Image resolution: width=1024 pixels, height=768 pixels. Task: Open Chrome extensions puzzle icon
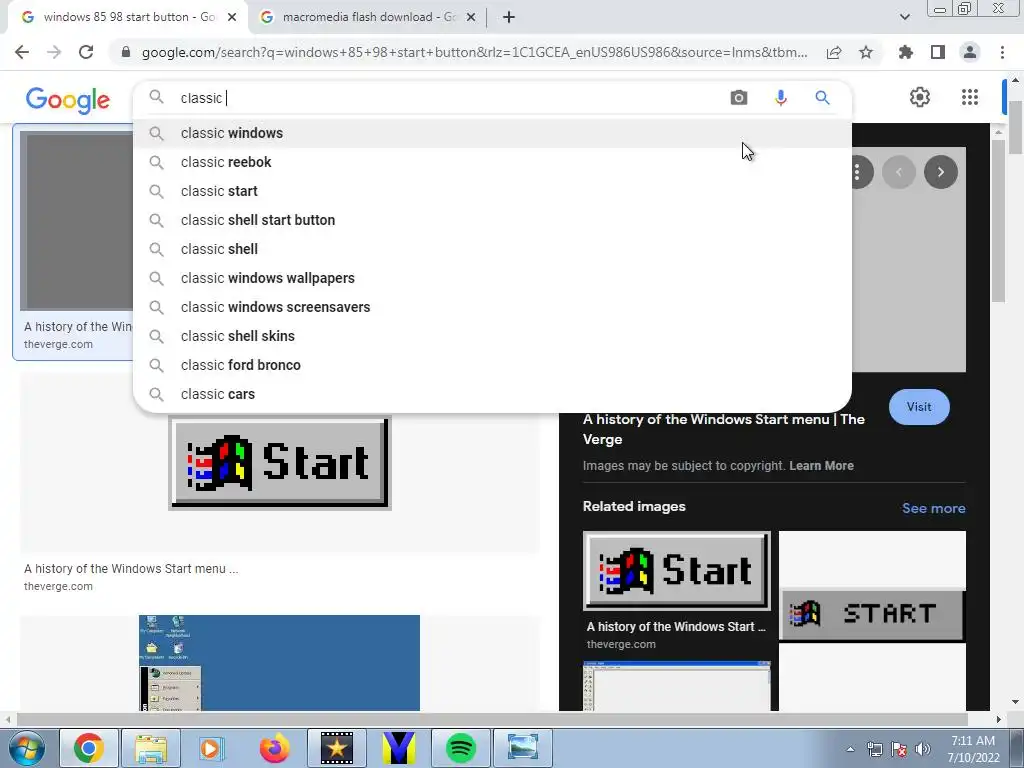906,52
